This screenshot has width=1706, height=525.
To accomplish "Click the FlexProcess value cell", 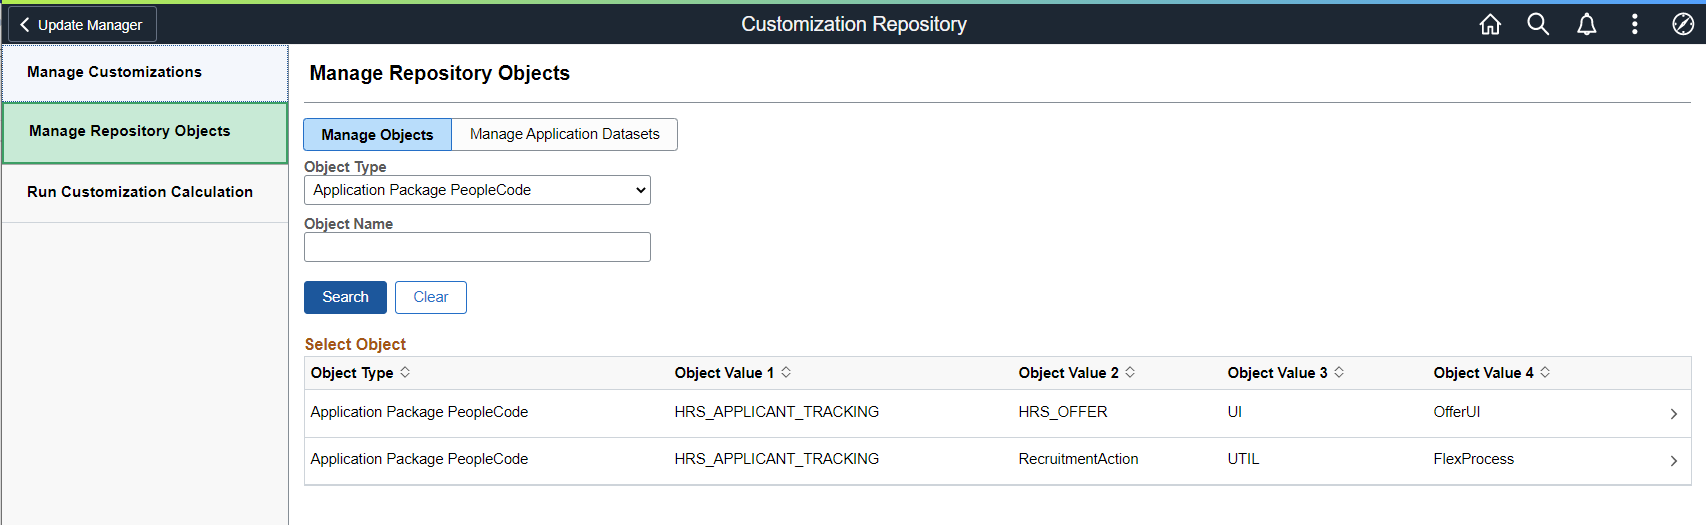I will [x=1473, y=459].
